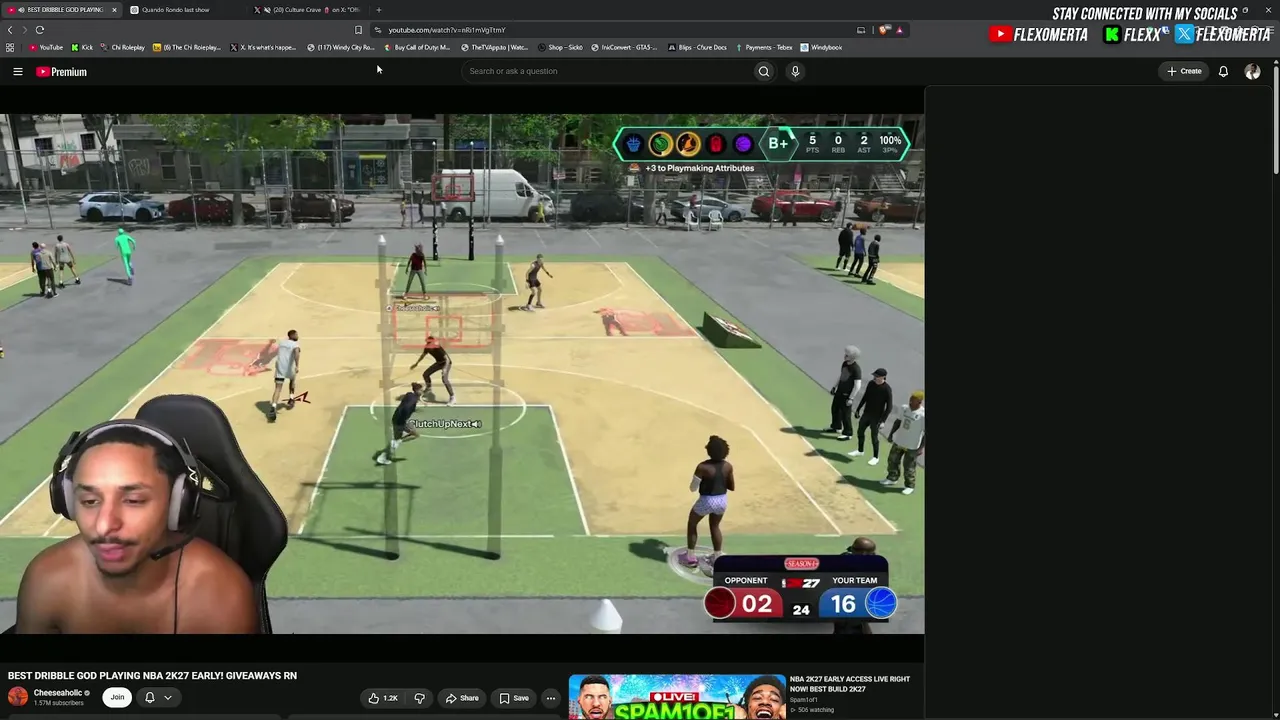This screenshot has width=1280, height=720.
Task: Dislike this video
Action: pos(420,698)
